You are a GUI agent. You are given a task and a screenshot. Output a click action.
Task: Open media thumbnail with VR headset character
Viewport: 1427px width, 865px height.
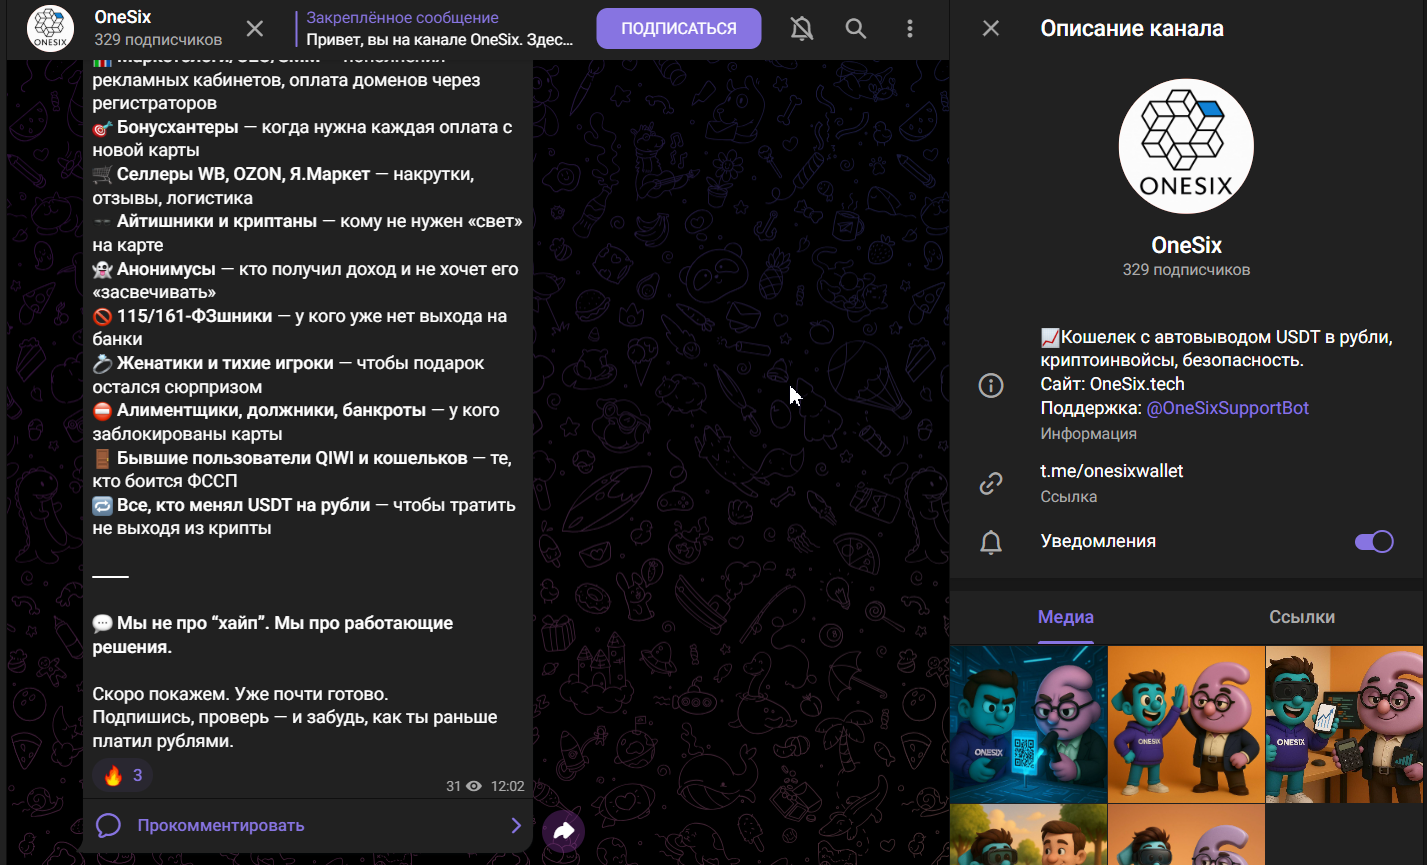tap(1344, 724)
